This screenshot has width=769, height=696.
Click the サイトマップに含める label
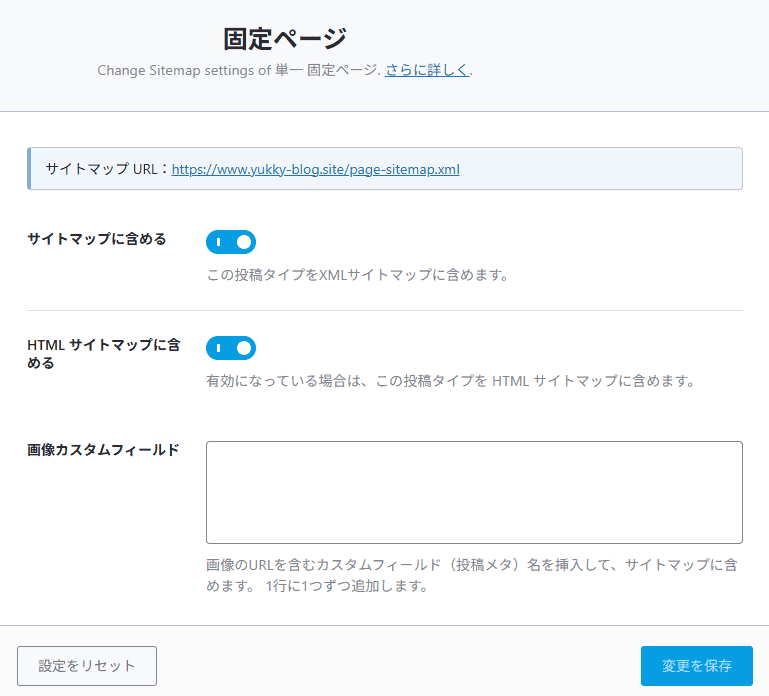point(97,239)
